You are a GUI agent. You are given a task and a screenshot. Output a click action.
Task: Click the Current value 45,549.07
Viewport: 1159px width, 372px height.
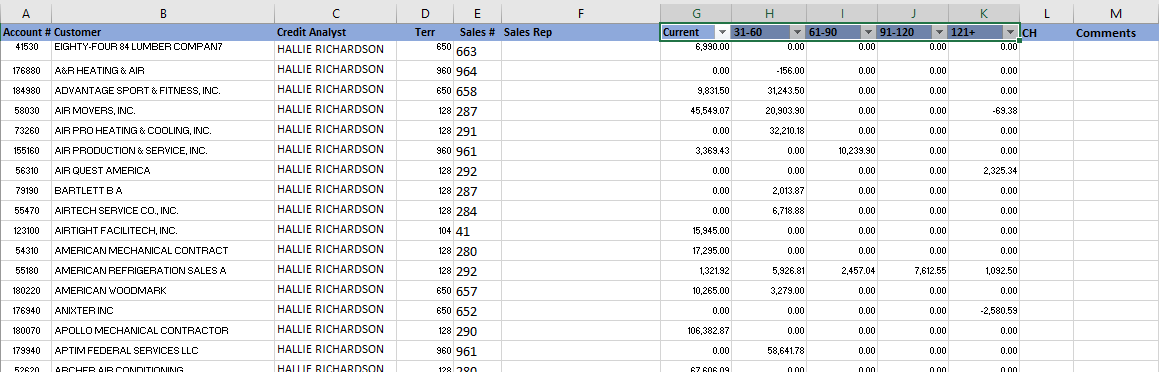click(x=696, y=111)
